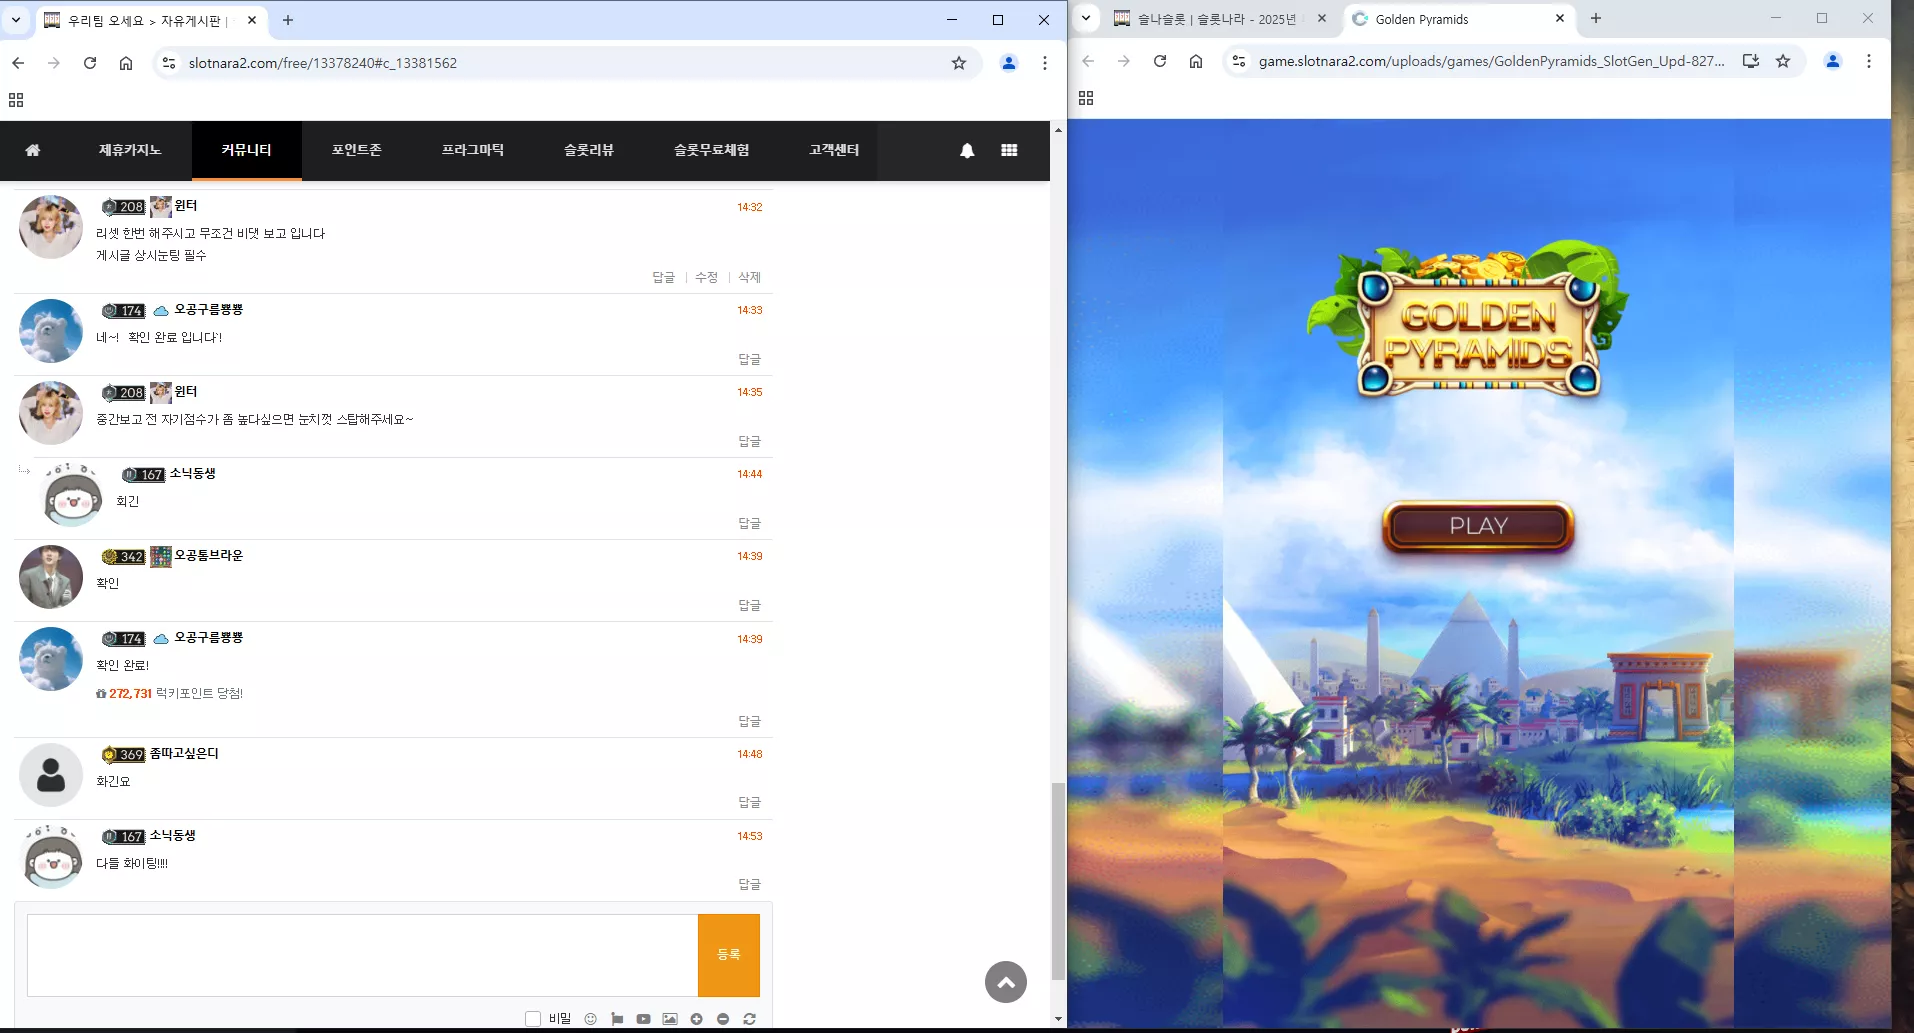This screenshot has width=1914, height=1033.
Task: Click 삭제 to delete the 14:32 comment
Action: pos(750,277)
